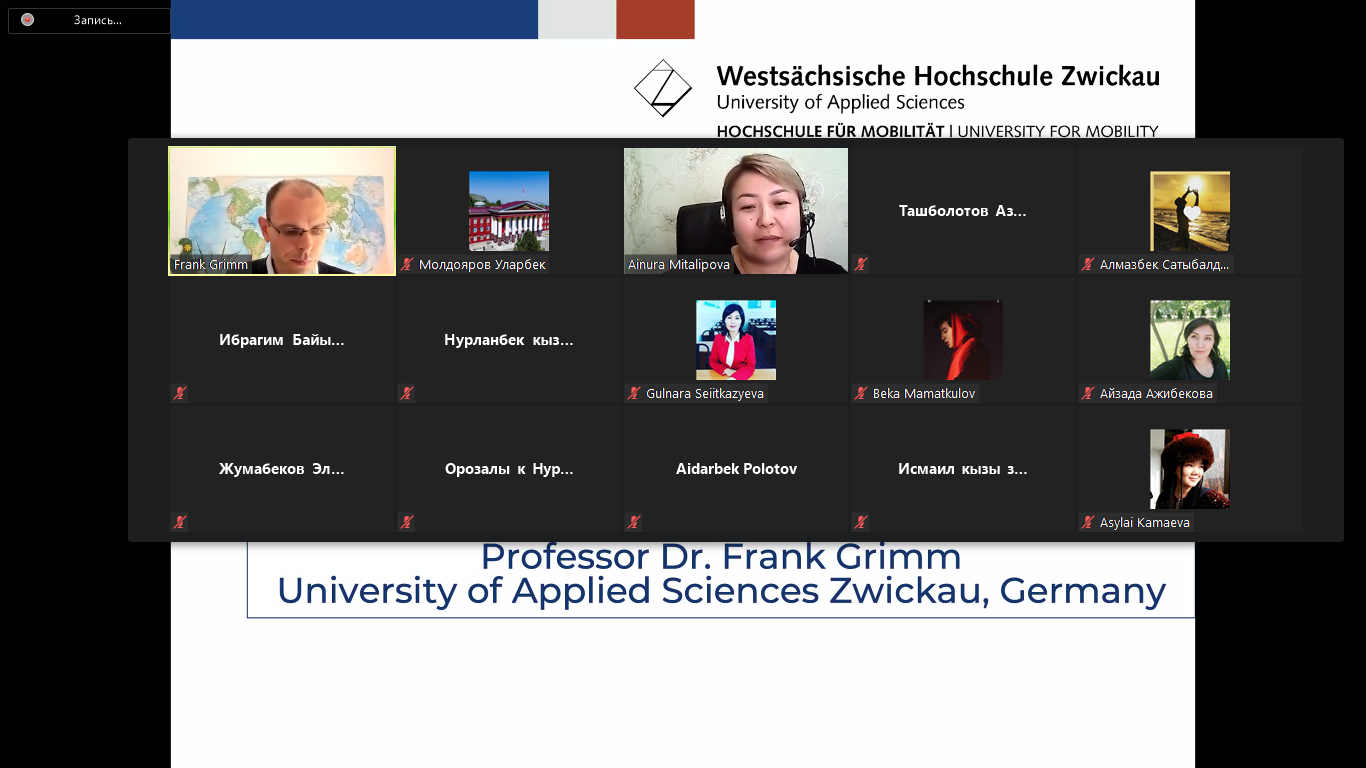Click 'University of Applied Sciences Zwickau, Germany' line
Screen dimensions: 1366x768
[721, 591]
